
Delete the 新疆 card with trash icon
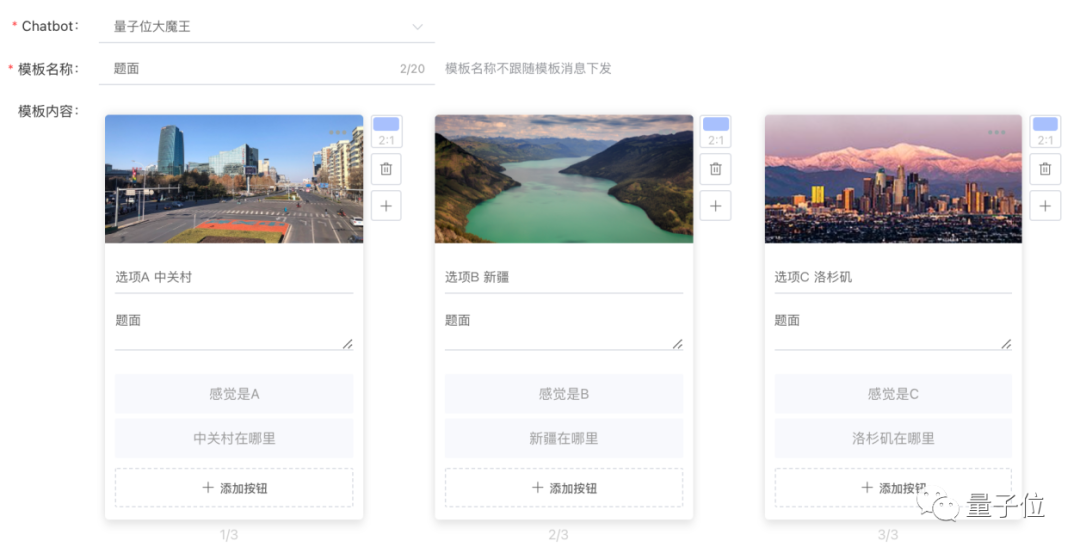(x=716, y=169)
